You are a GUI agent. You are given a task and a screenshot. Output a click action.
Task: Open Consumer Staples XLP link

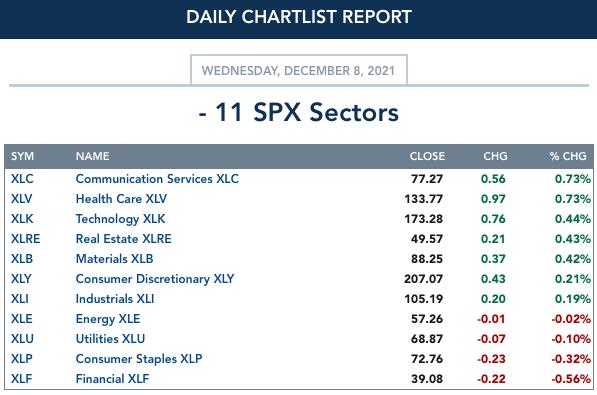[x=139, y=359]
